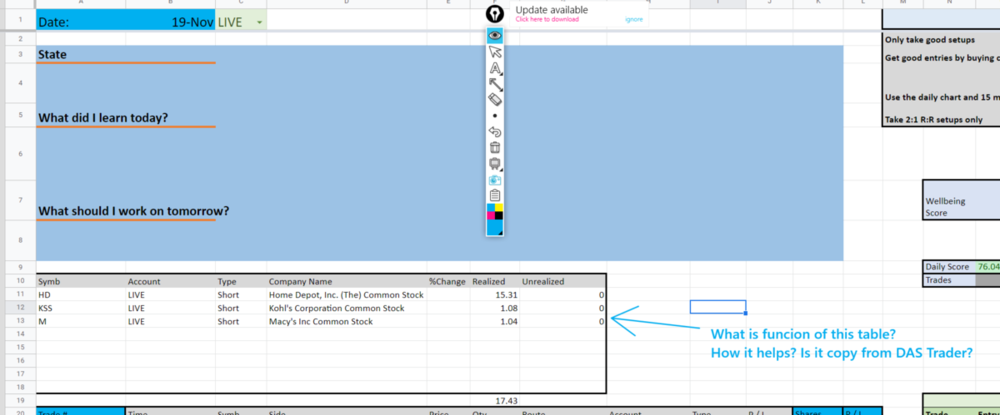Undo last annotation with the undo arrow
The image size is (1000, 415).
pos(495,132)
